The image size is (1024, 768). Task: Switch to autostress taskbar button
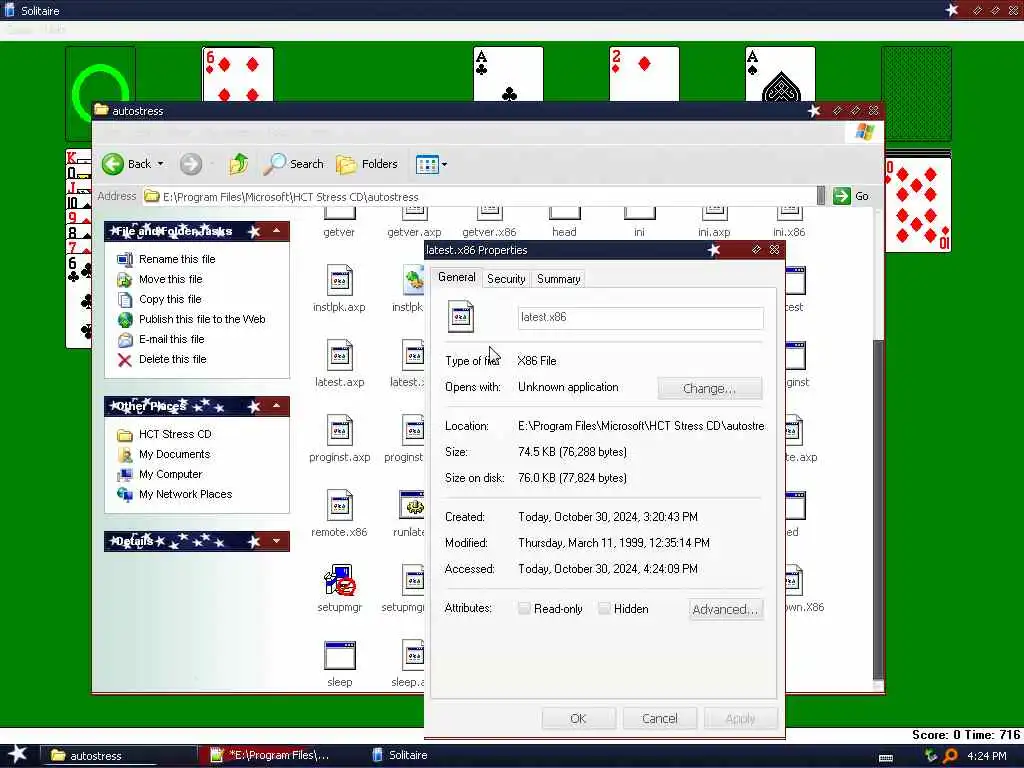pyautogui.click(x=118, y=756)
